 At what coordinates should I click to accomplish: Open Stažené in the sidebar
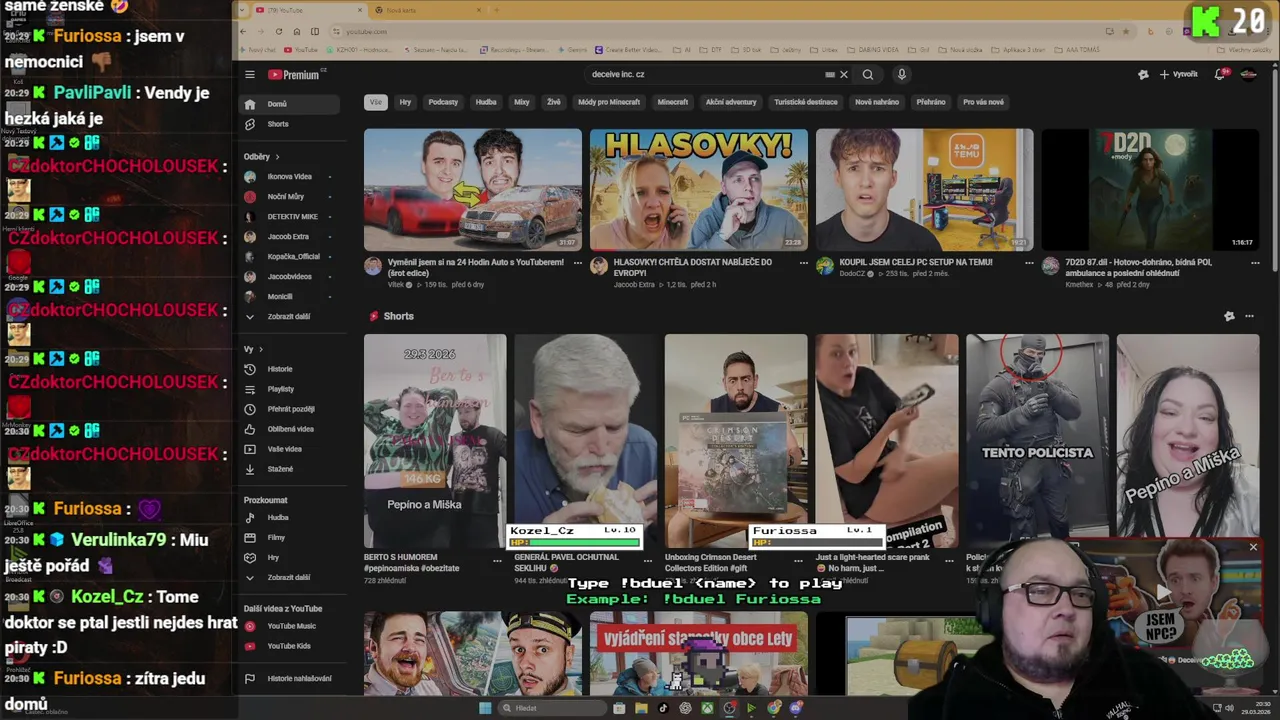click(289, 469)
